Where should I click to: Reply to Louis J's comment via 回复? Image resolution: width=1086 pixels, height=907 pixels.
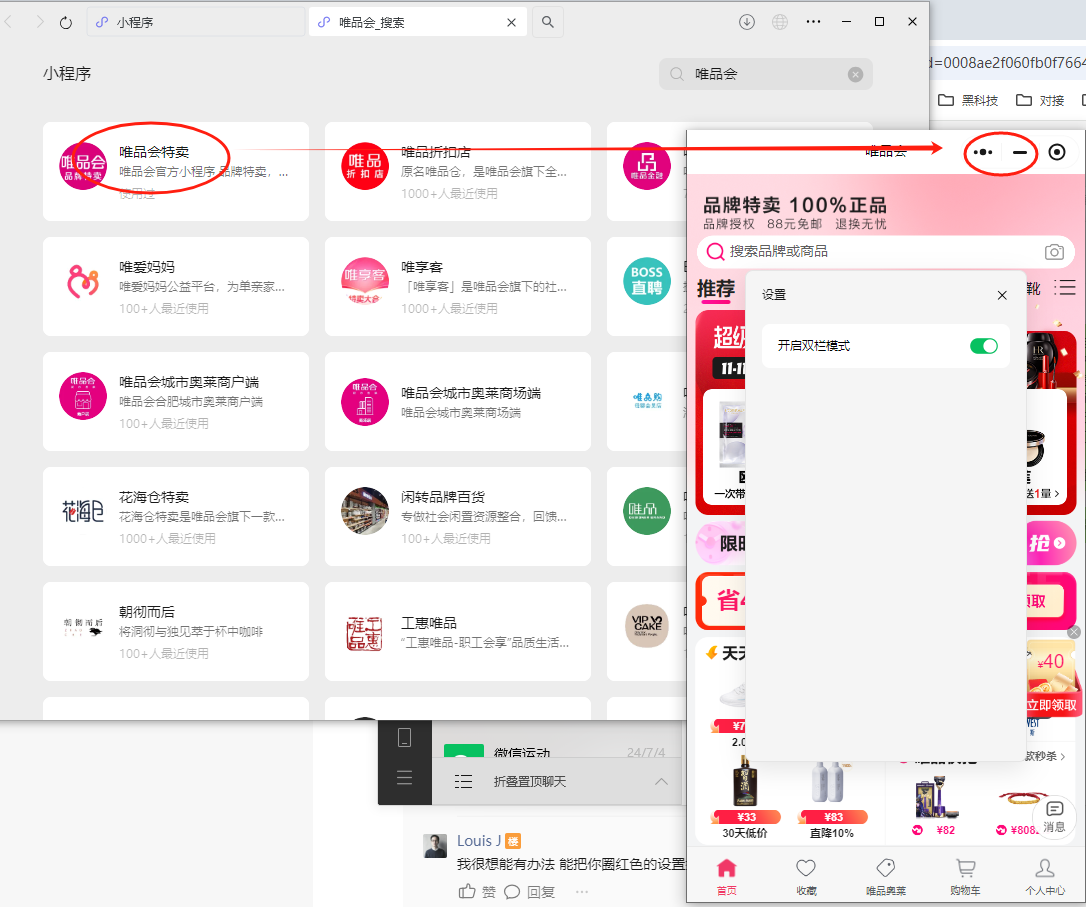point(529,892)
